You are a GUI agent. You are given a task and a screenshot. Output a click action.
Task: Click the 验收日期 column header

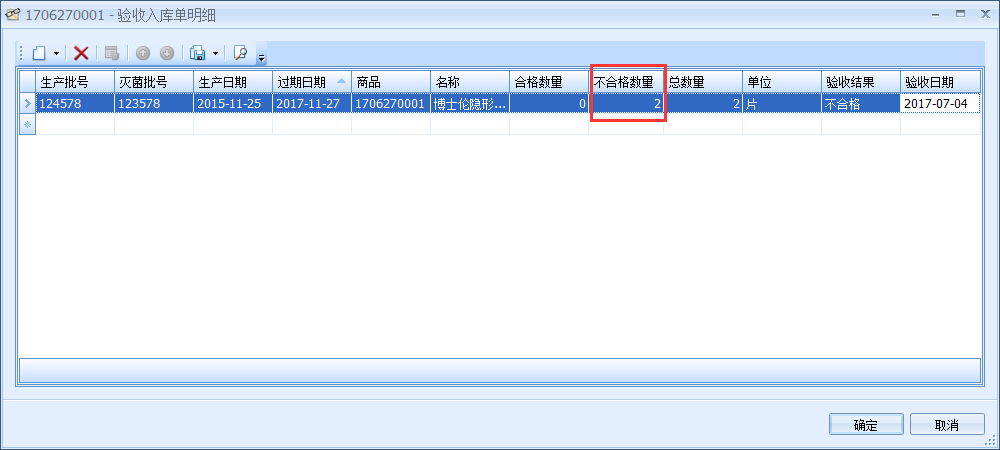click(x=940, y=82)
